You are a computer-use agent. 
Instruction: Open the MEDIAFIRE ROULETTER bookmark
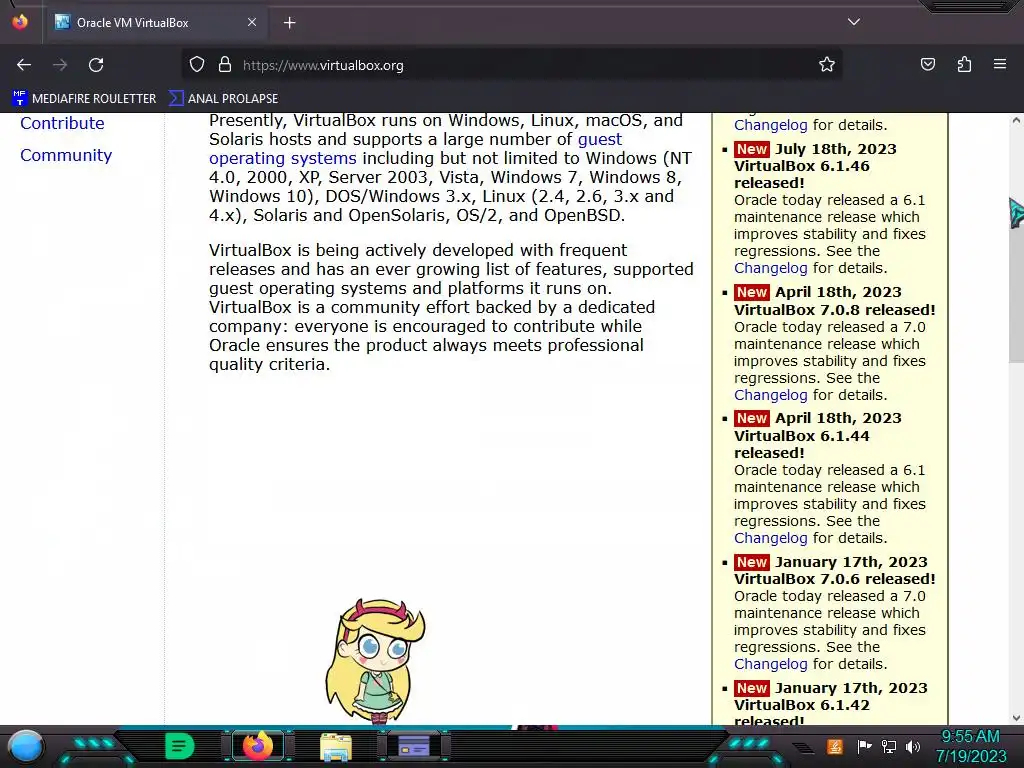[x=84, y=99]
